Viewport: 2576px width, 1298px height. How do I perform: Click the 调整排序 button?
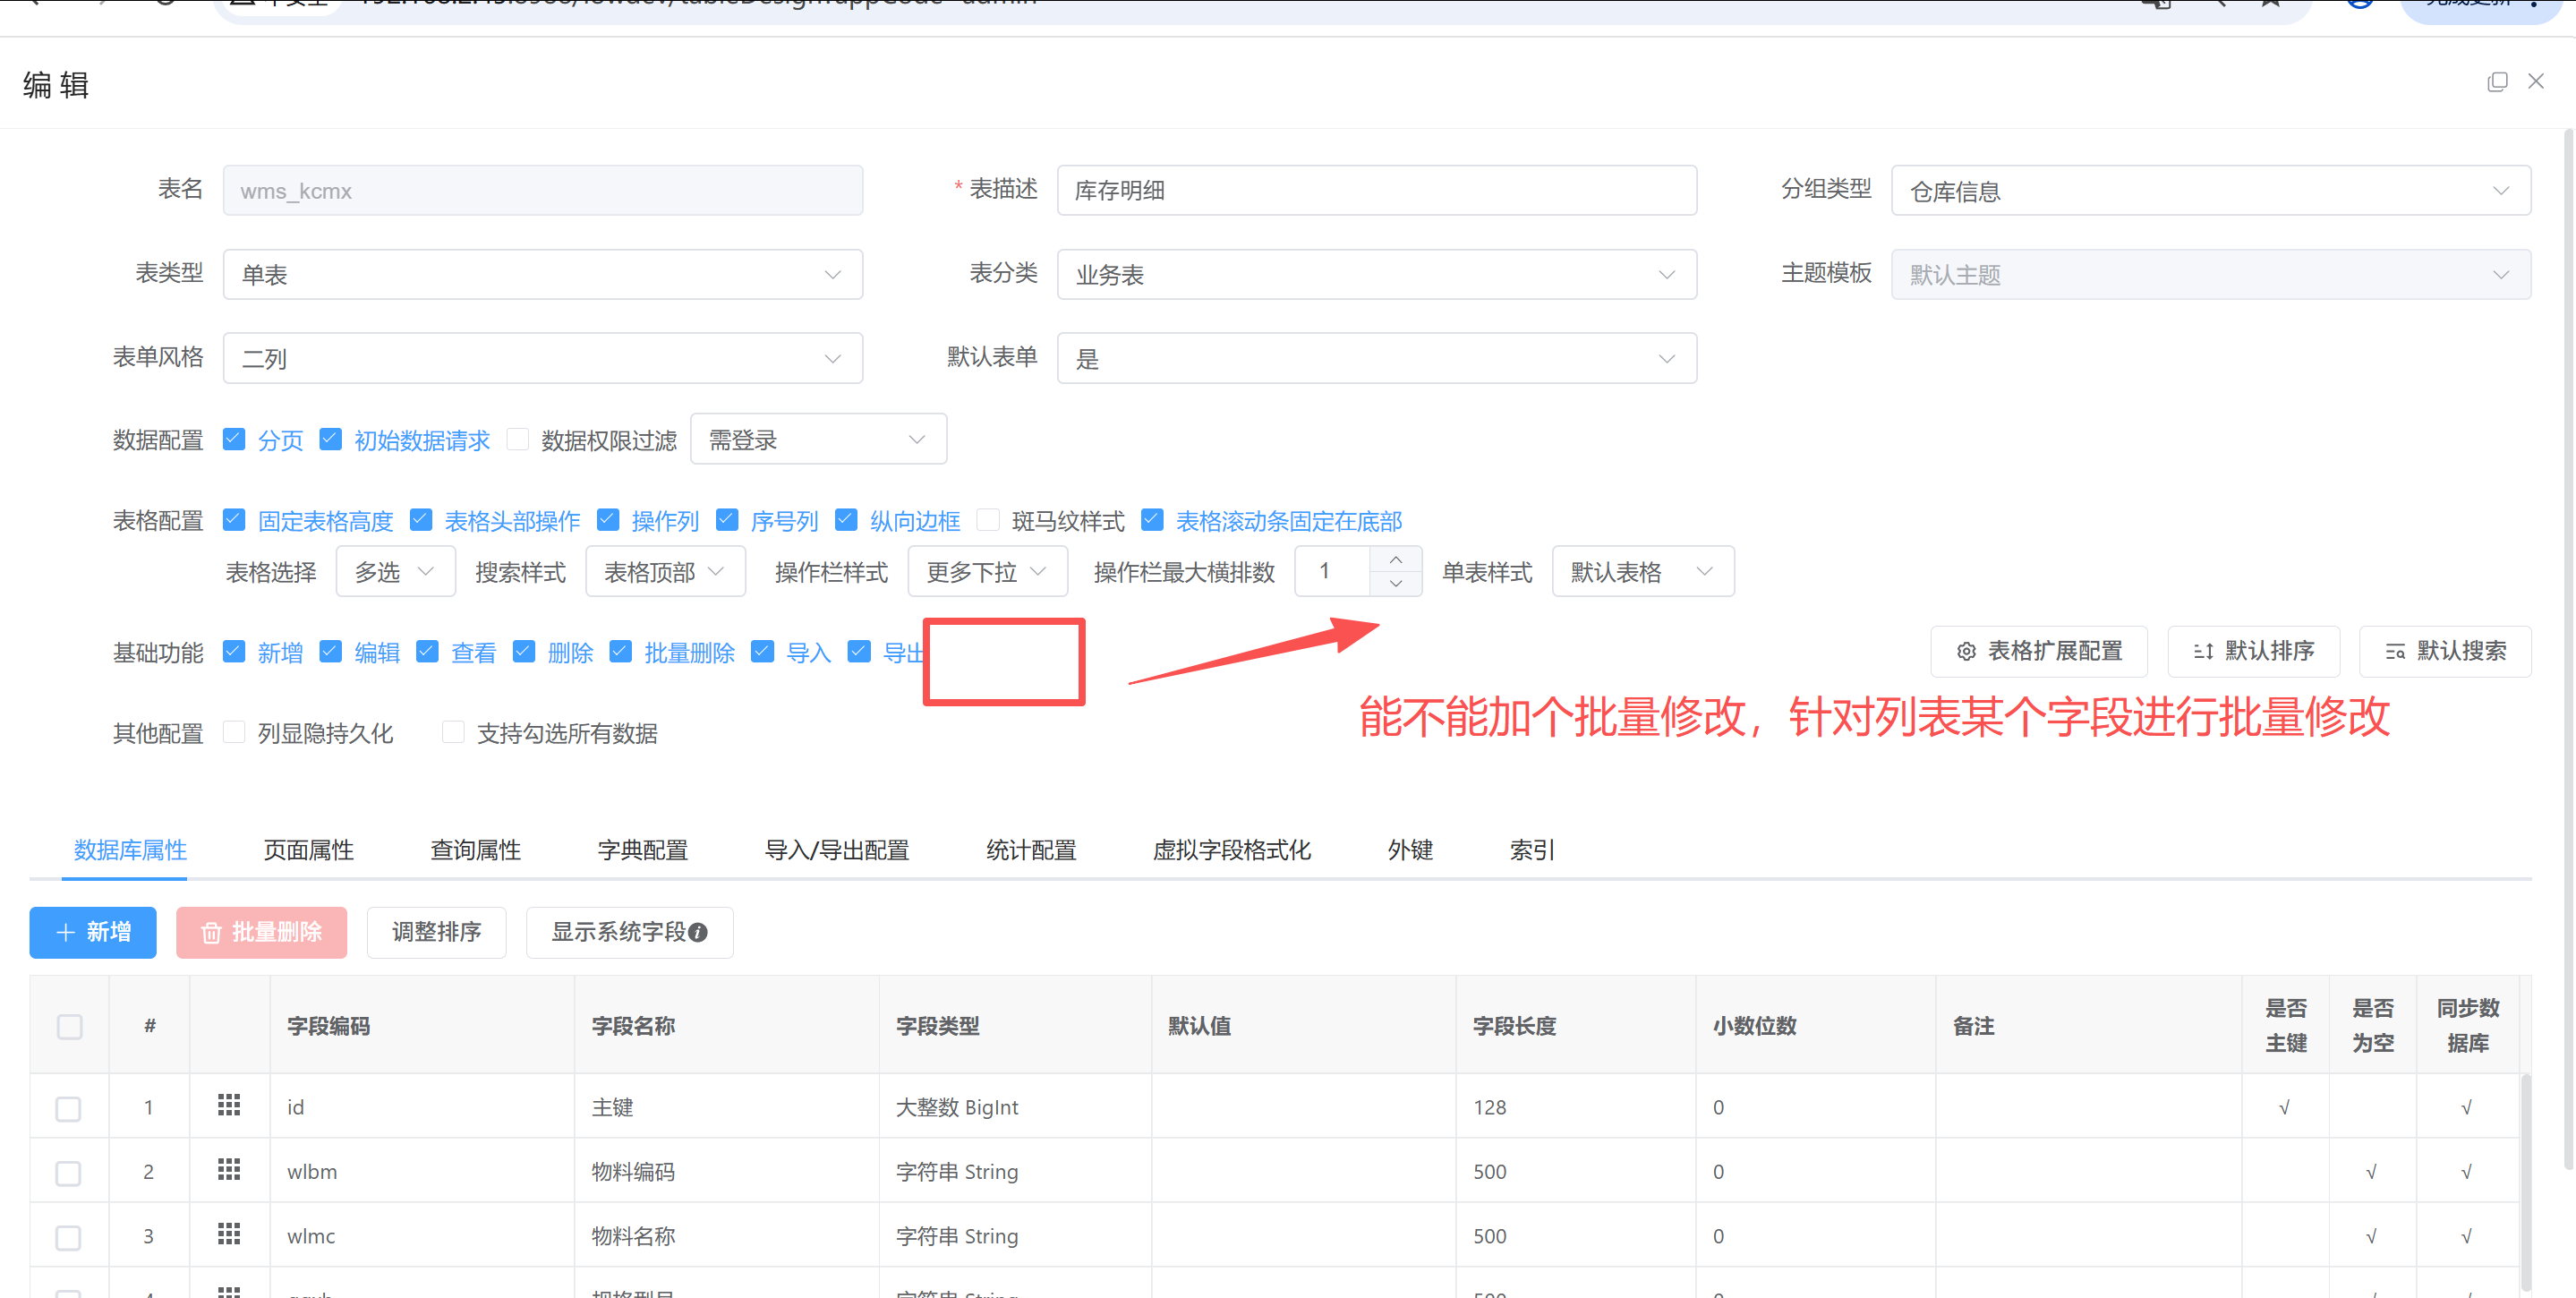click(x=436, y=932)
